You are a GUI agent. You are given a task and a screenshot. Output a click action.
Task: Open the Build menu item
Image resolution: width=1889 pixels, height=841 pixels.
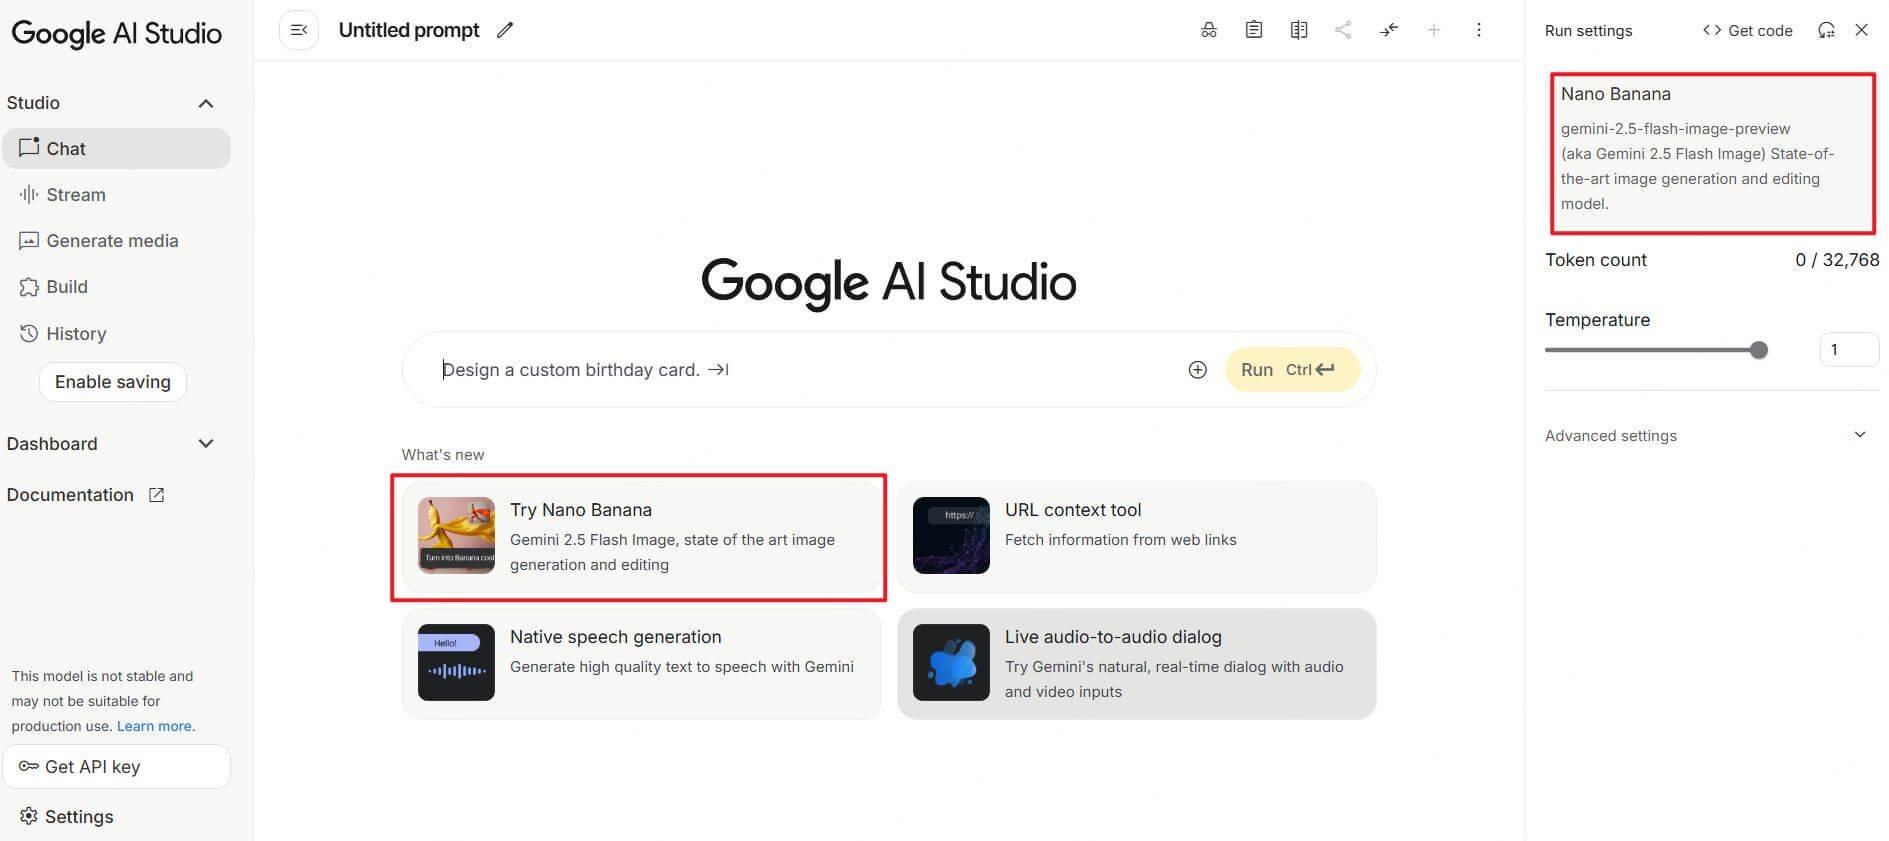(116, 287)
